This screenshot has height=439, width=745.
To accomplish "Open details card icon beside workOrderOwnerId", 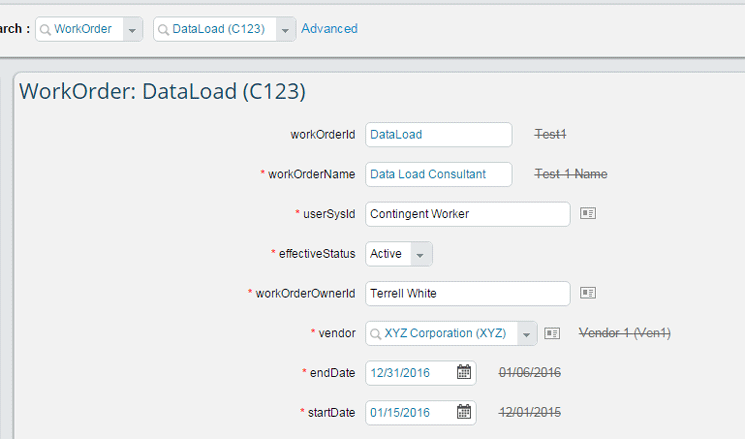I will click(588, 293).
